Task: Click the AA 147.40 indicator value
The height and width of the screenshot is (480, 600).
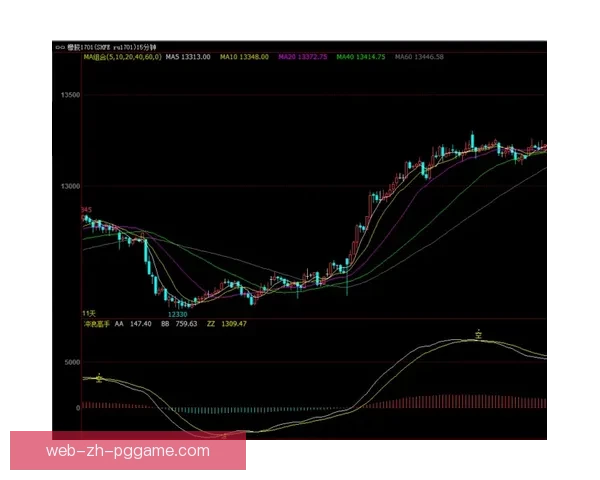Action: (132, 324)
